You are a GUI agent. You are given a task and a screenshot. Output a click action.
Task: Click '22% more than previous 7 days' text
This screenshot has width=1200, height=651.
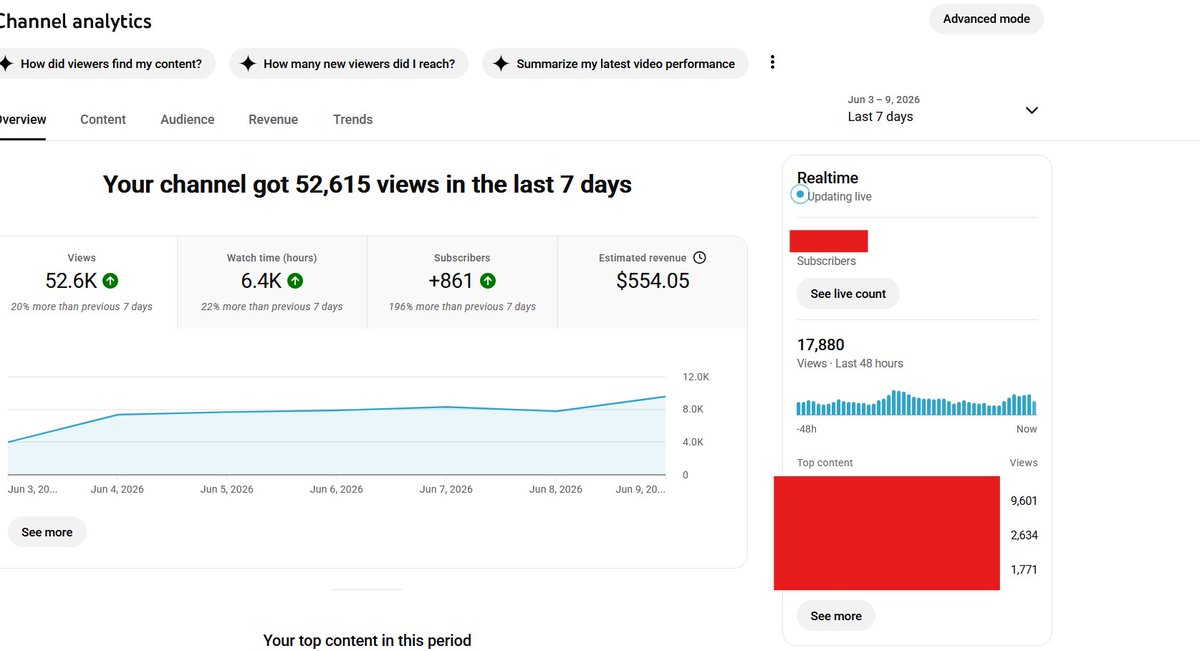click(x=272, y=307)
